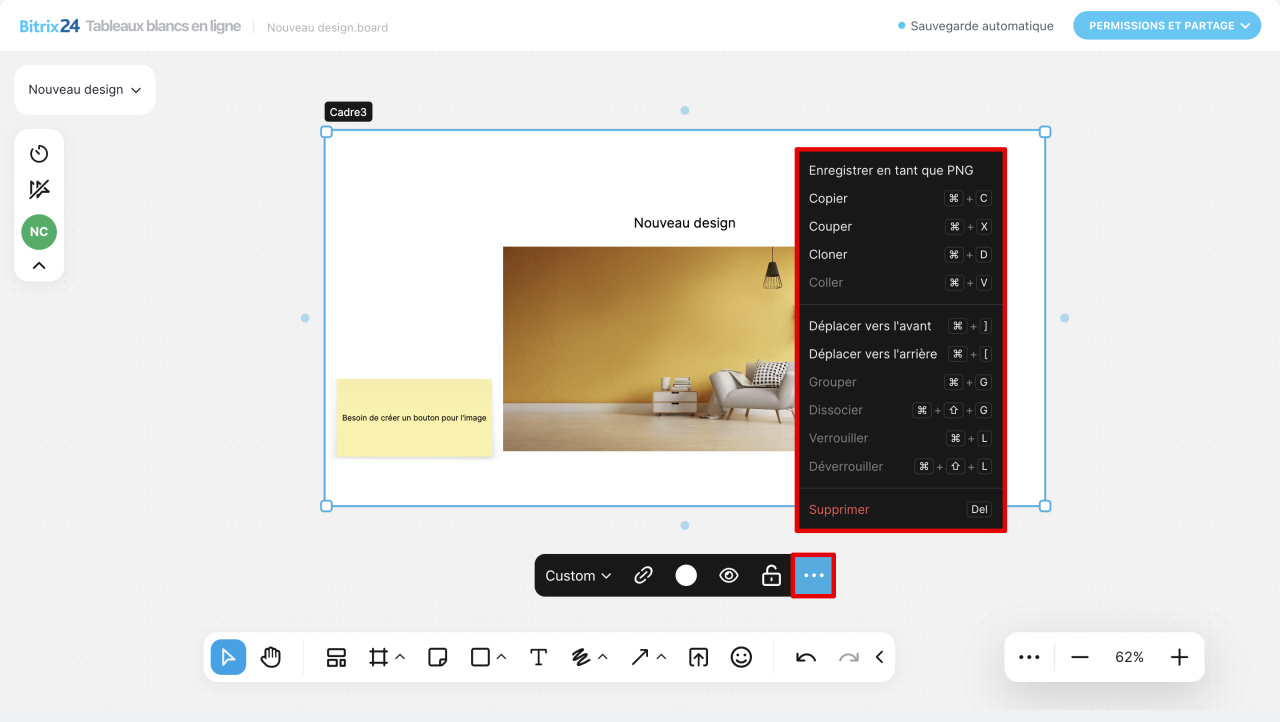Attach a link to the frame
Viewport: 1280px width, 722px height.
click(643, 575)
